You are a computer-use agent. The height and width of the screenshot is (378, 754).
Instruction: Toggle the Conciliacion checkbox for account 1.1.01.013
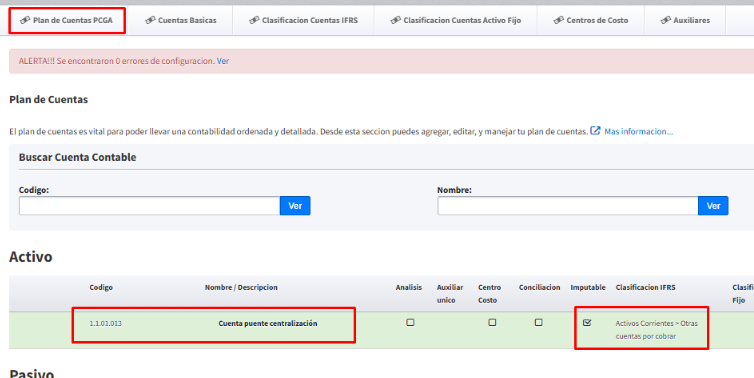[x=539, y=323]
